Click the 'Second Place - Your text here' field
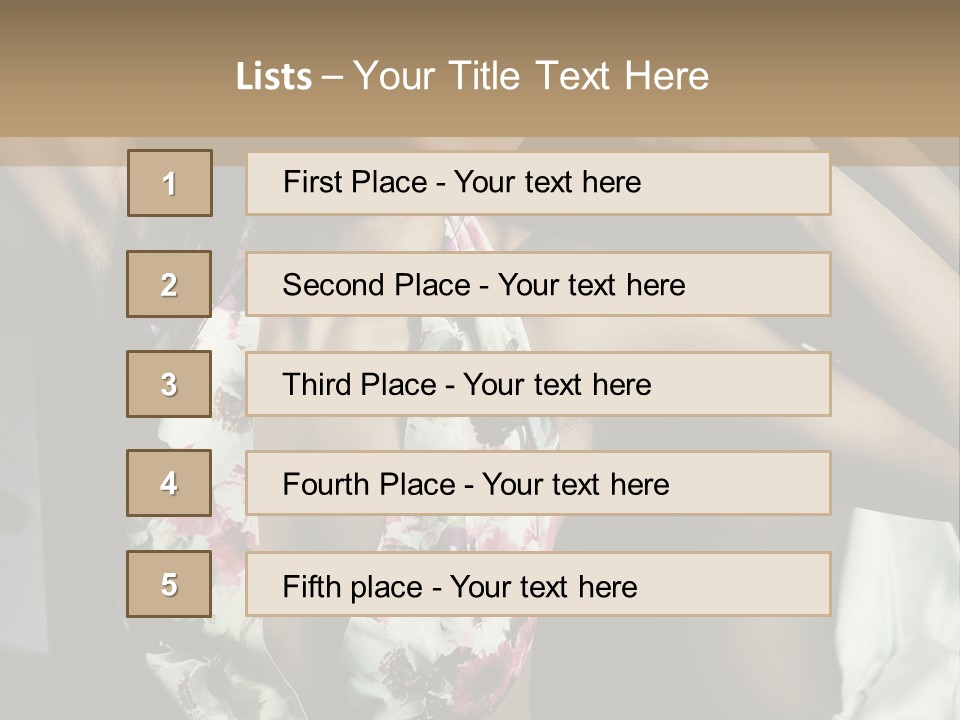 click(538, 284)
